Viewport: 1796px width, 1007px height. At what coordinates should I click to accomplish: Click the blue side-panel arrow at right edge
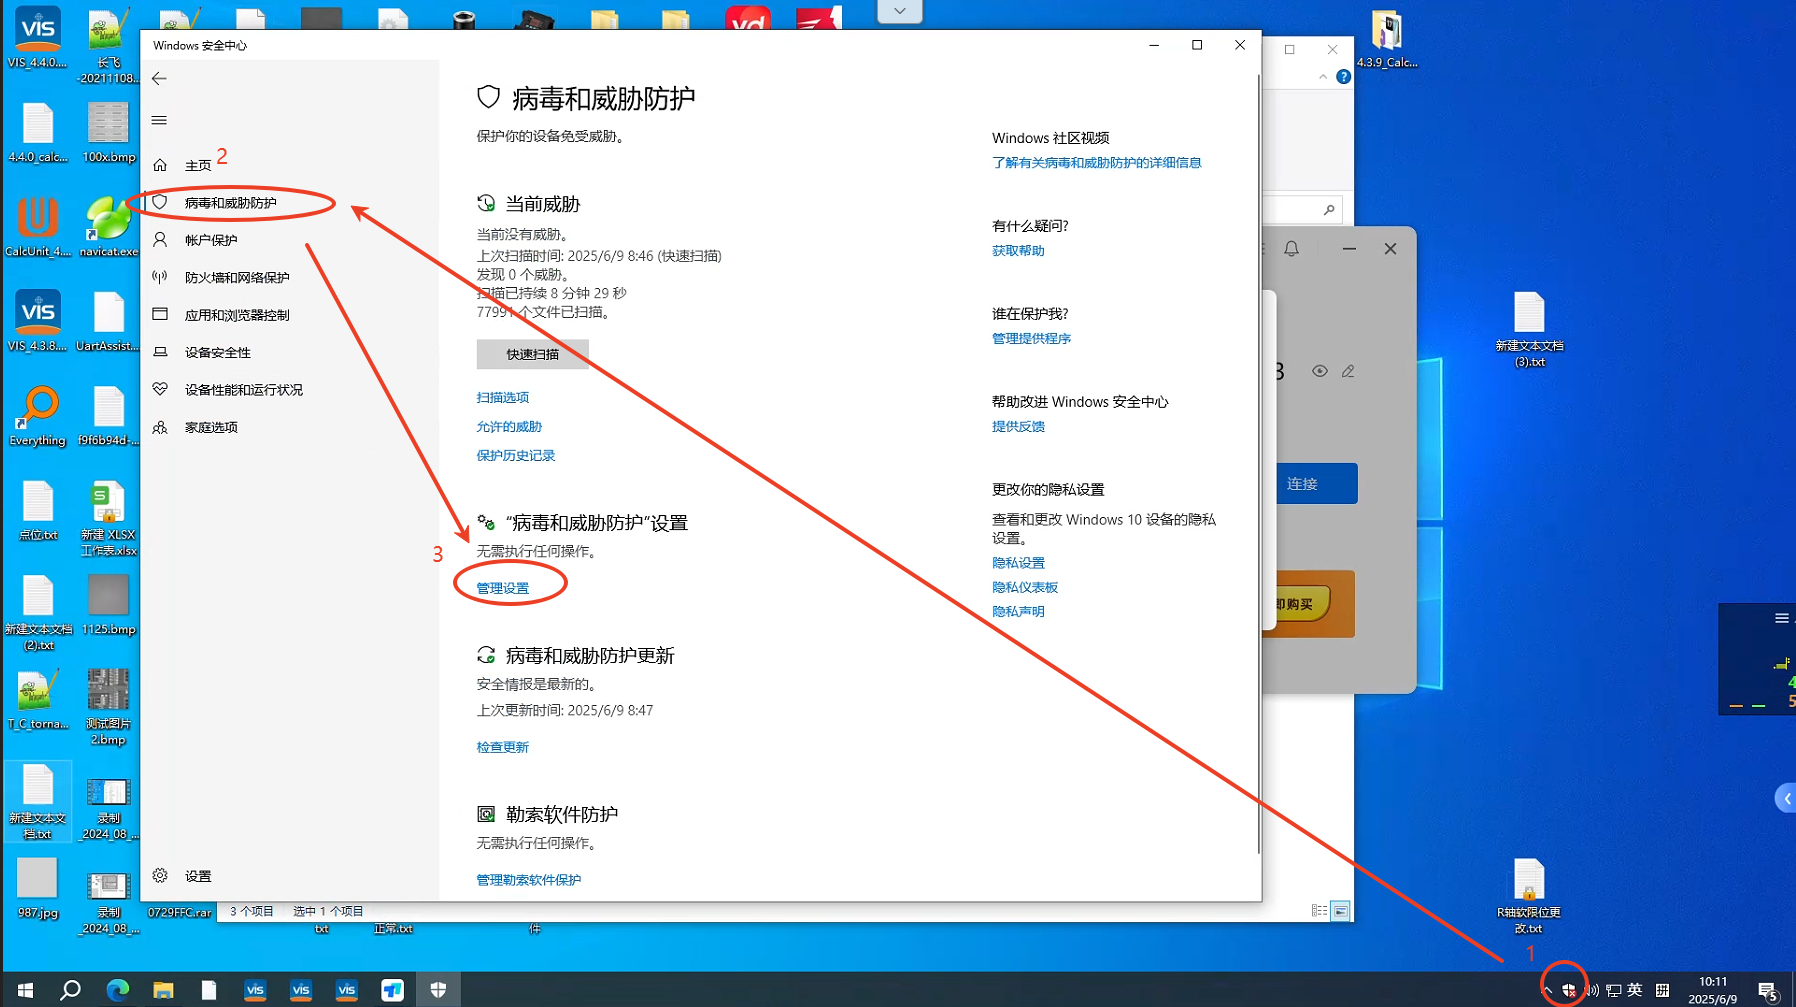[1786, 798]
